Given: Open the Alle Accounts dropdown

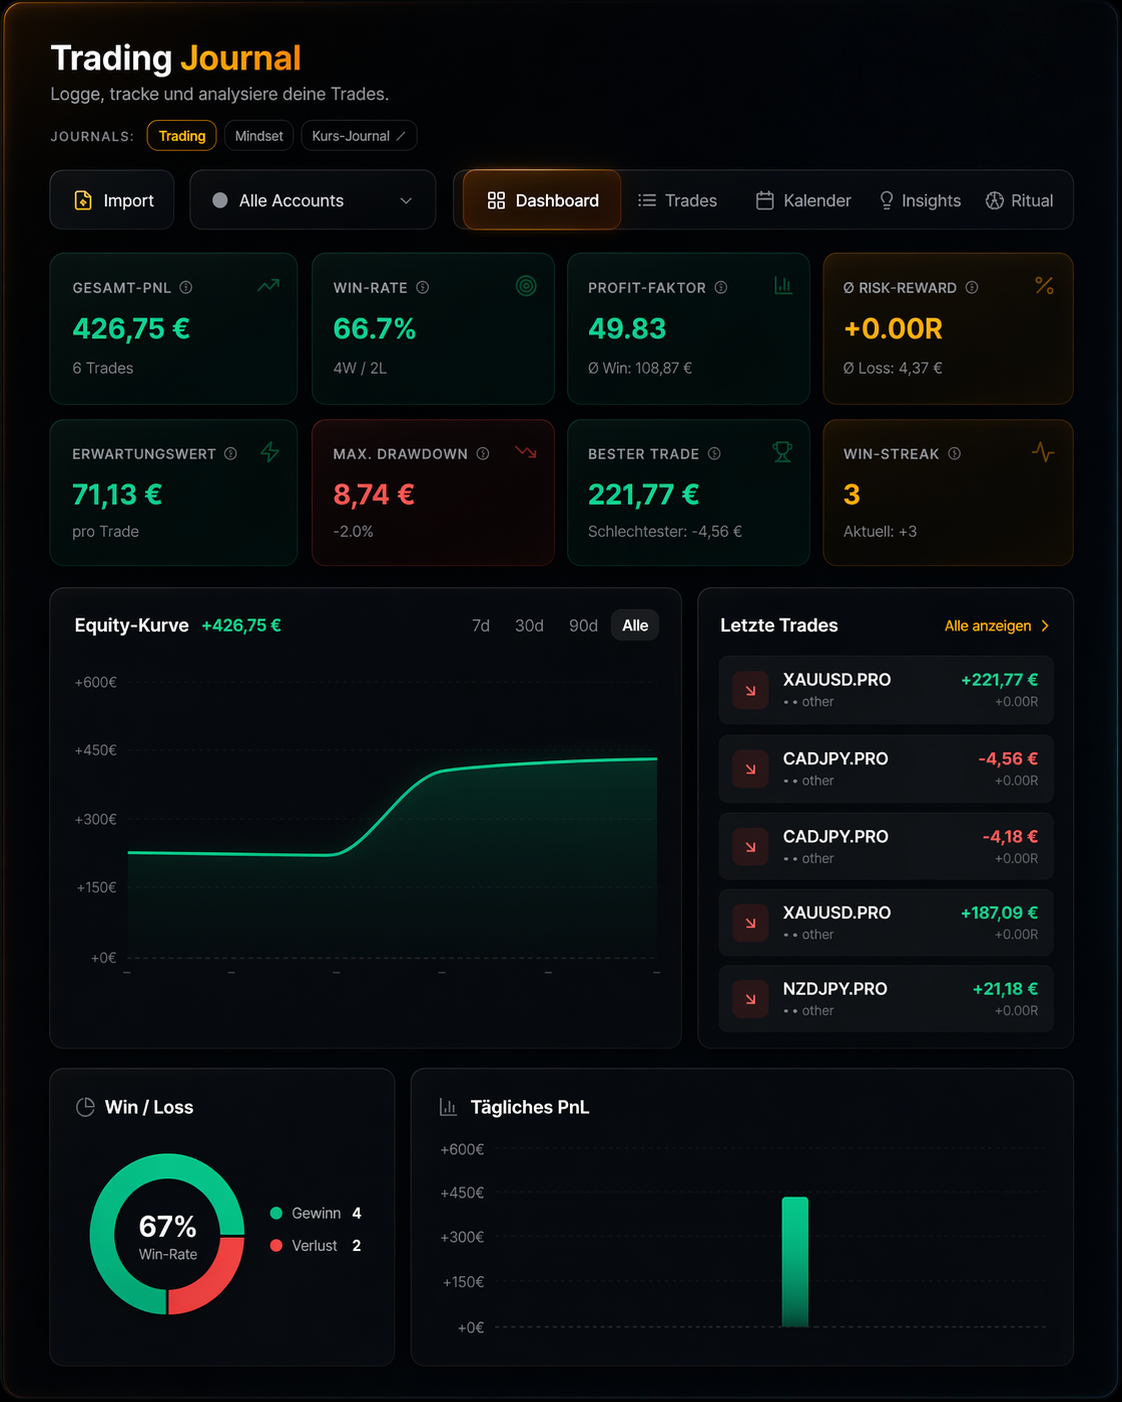Looking at the screenshot, I should point(312,200).
